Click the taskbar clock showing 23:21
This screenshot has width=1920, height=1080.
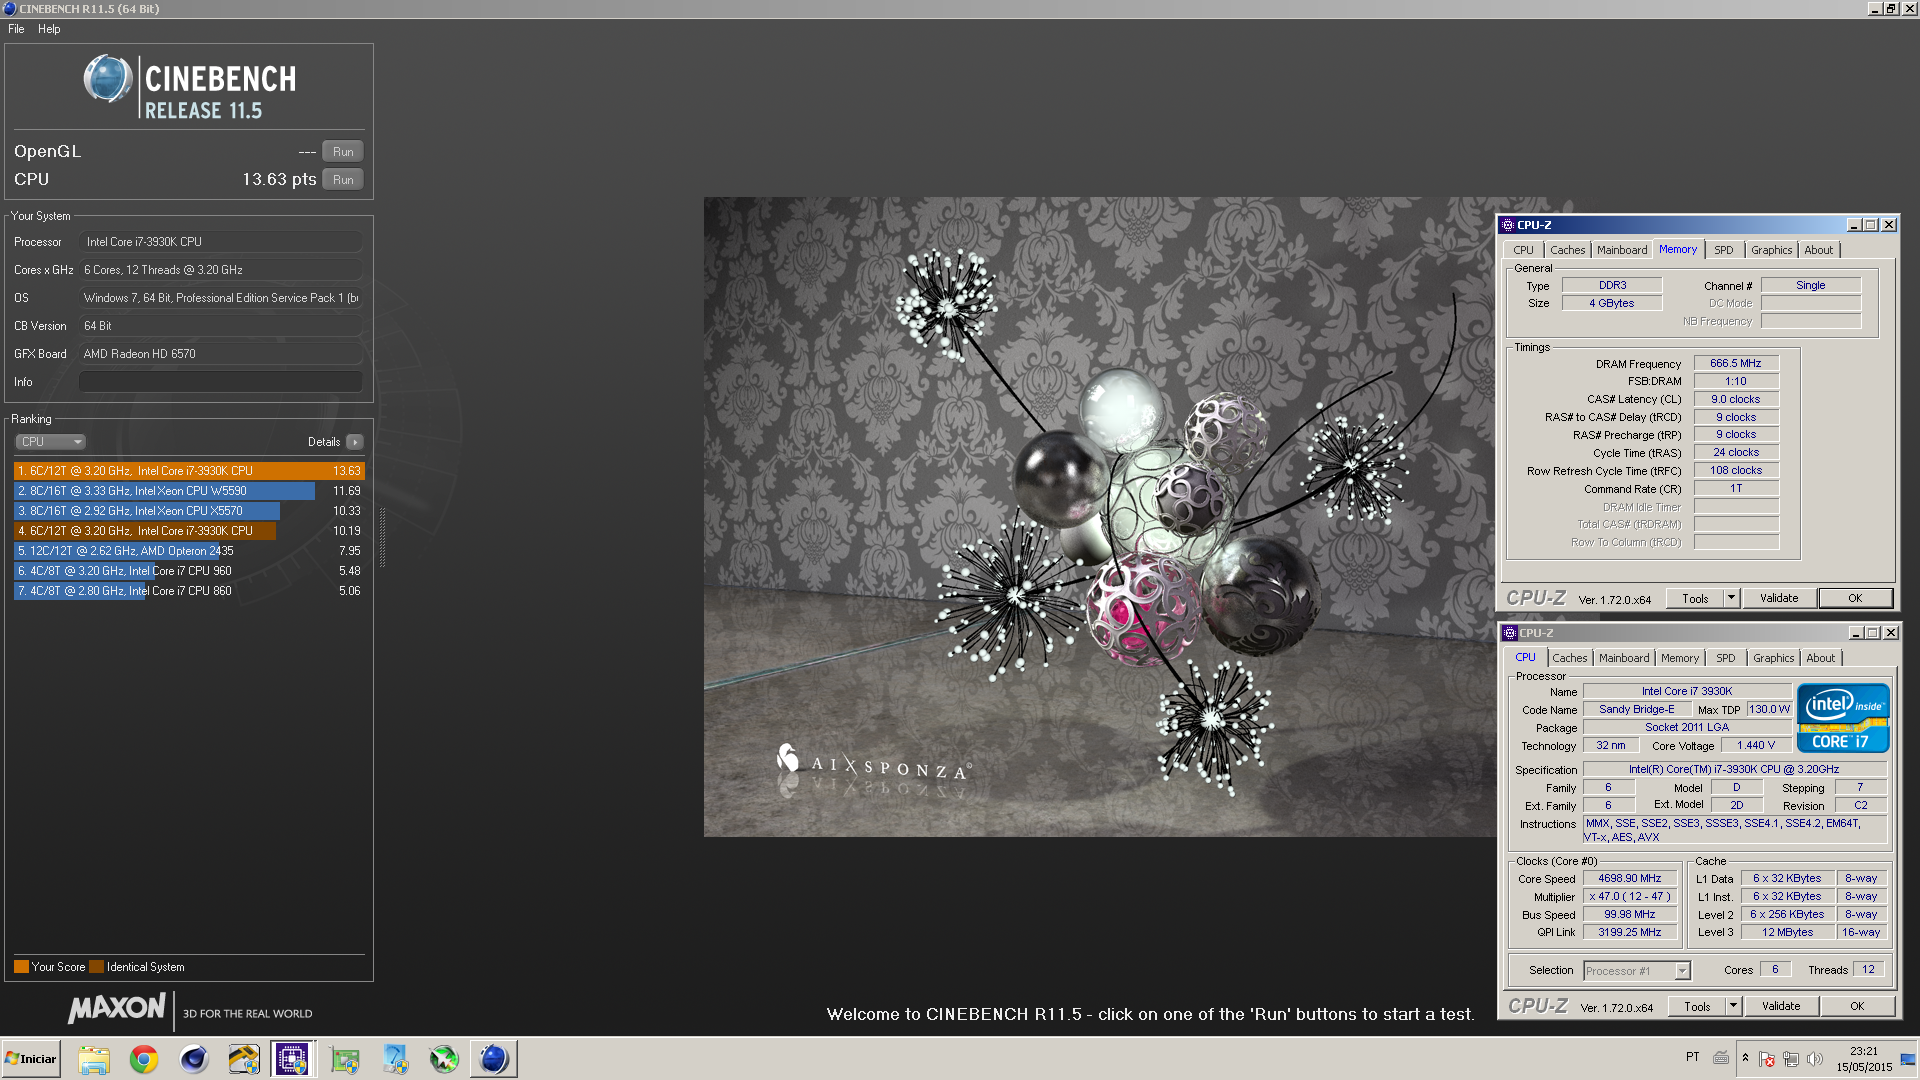tap(1864, 1059)
